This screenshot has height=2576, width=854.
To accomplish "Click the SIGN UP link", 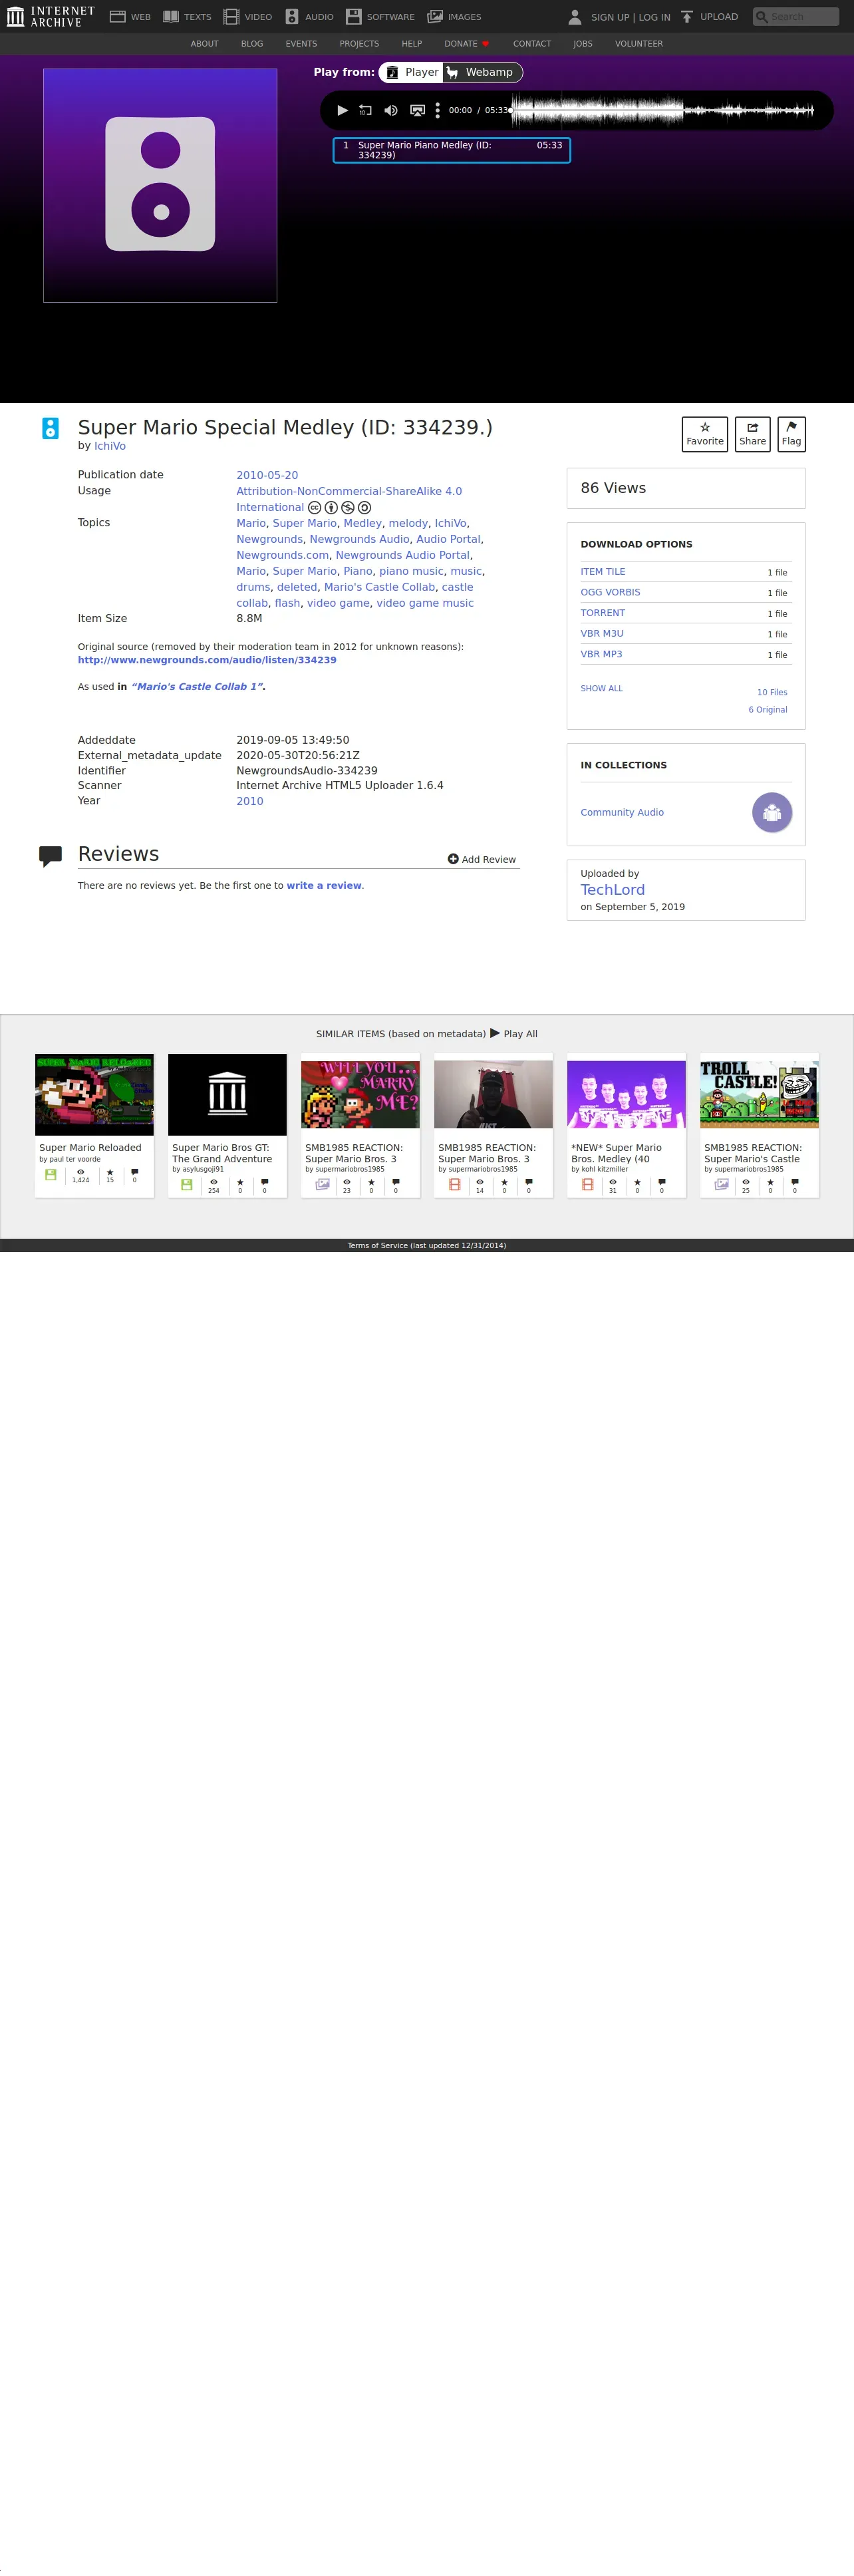I will point(610,17).
